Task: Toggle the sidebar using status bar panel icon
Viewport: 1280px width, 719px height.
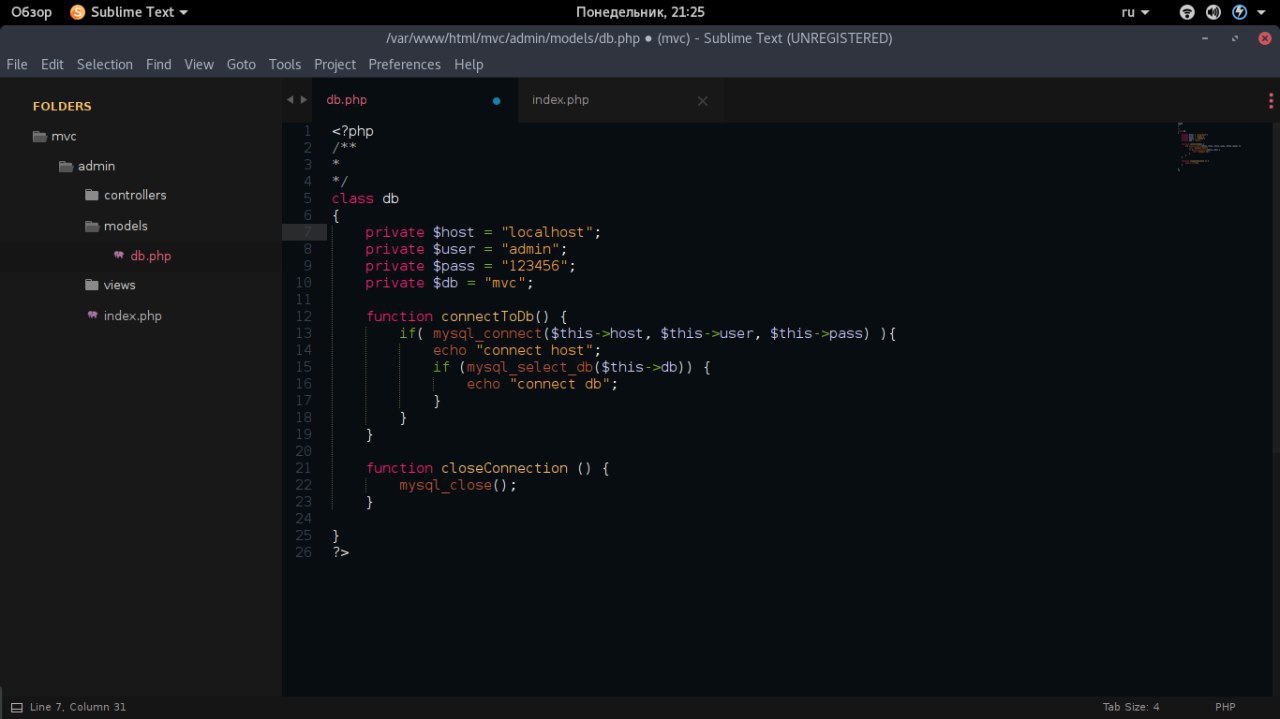Action: [16, 707]
